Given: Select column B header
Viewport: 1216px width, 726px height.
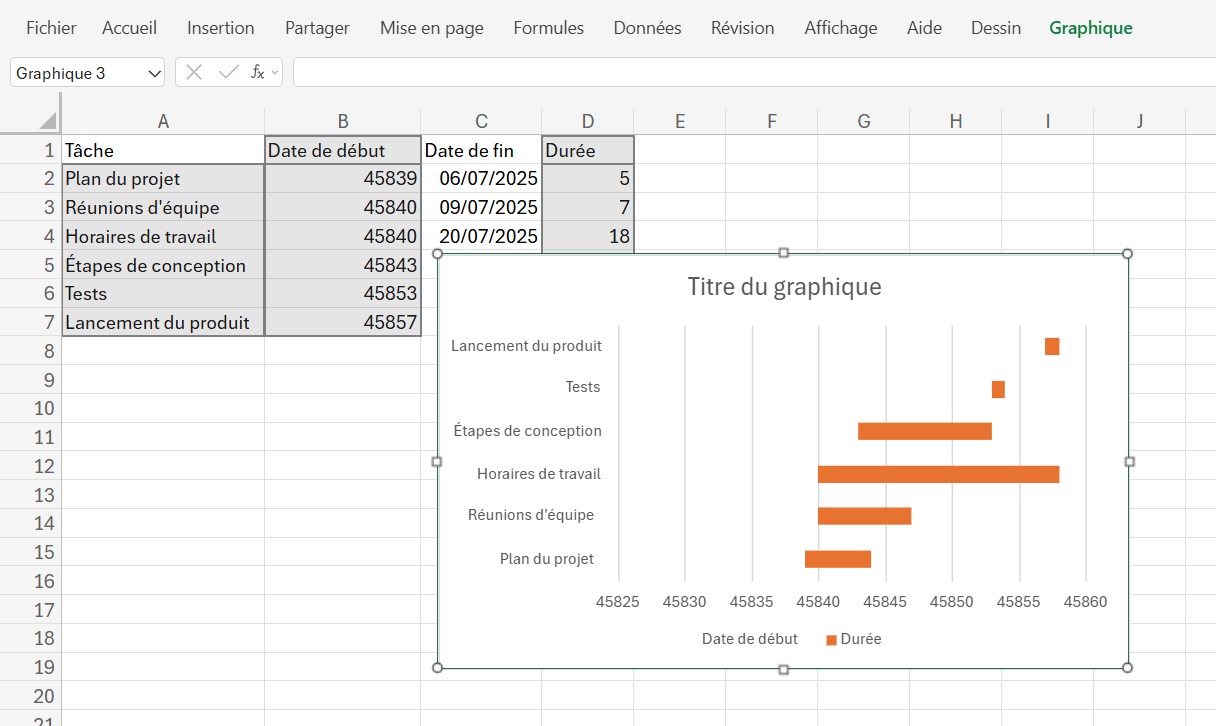Looking at the screenshot, I should 342,120.
